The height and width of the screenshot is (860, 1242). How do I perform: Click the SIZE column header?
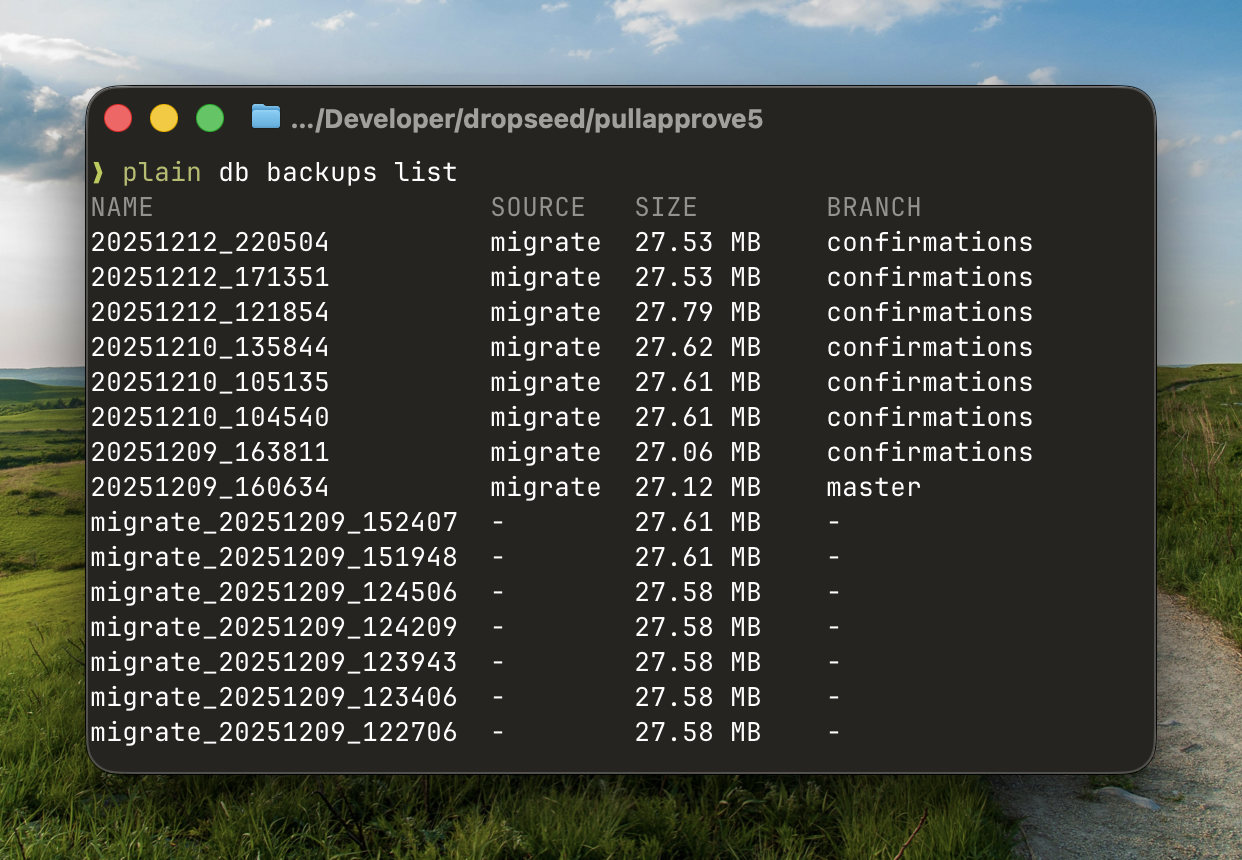click(666, 207)
